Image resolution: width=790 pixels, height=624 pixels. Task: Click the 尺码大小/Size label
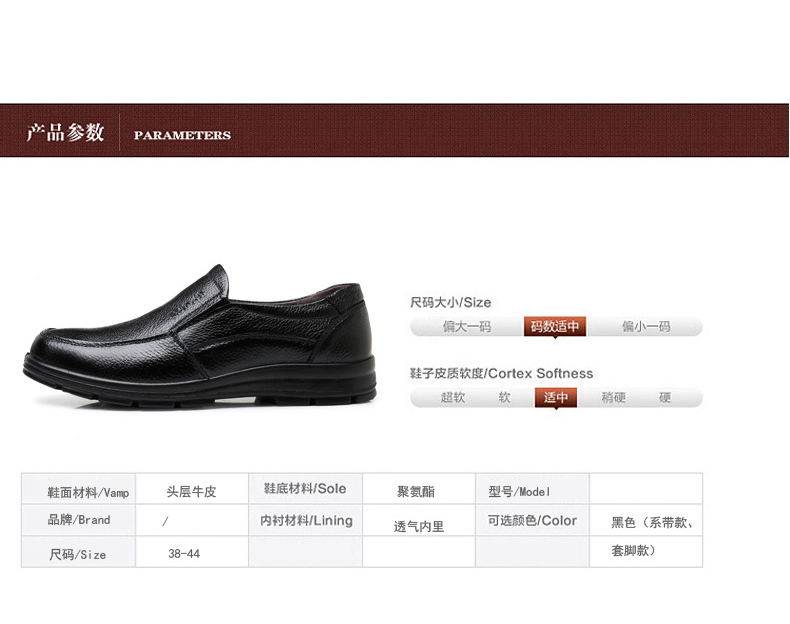coord(450,303)
